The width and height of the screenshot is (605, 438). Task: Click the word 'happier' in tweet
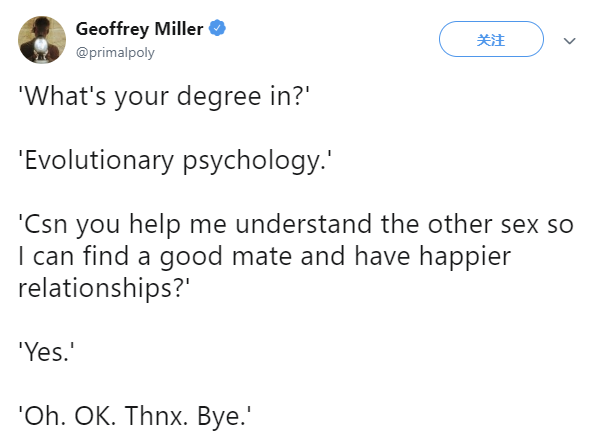pyautogui.click(x=465, y=256)
